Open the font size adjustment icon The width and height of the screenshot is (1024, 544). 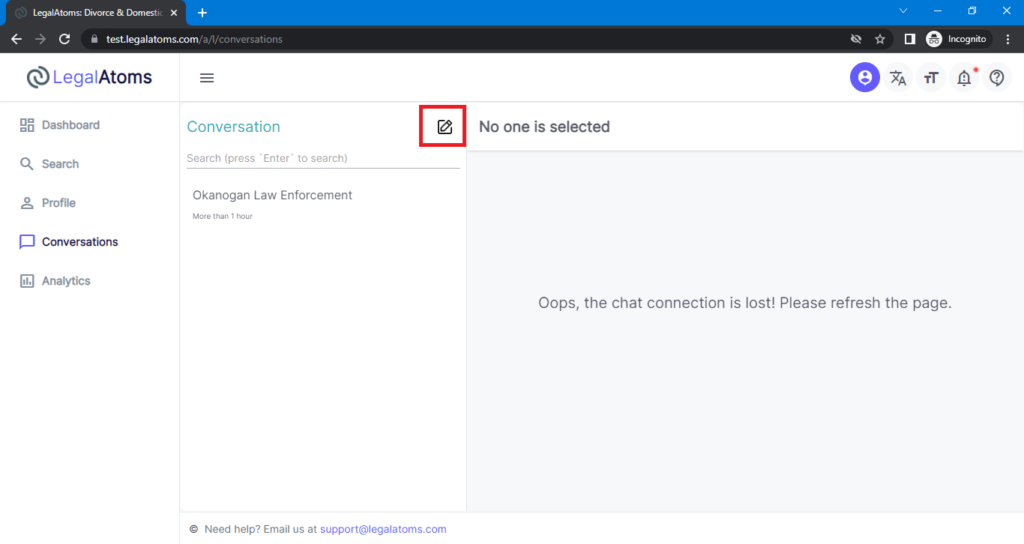[x=931, y=78]
